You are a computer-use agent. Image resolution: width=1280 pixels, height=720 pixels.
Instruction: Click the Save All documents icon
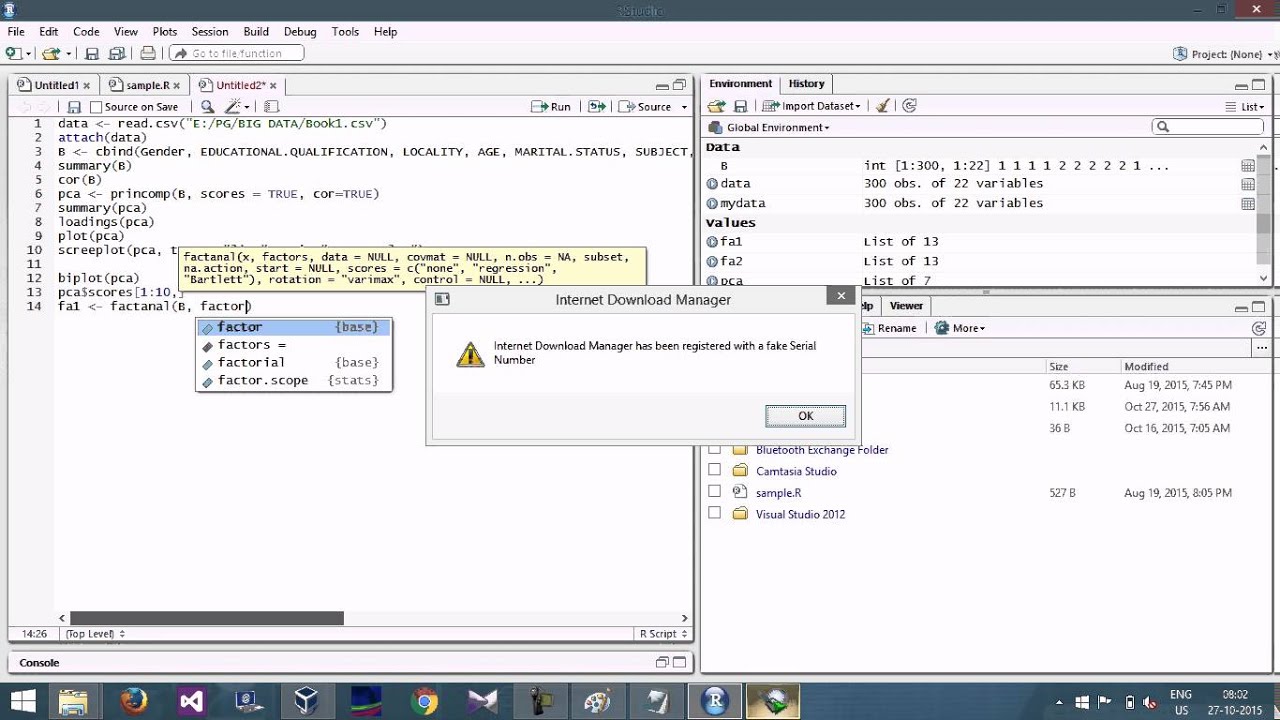click(x=117, y=53)
